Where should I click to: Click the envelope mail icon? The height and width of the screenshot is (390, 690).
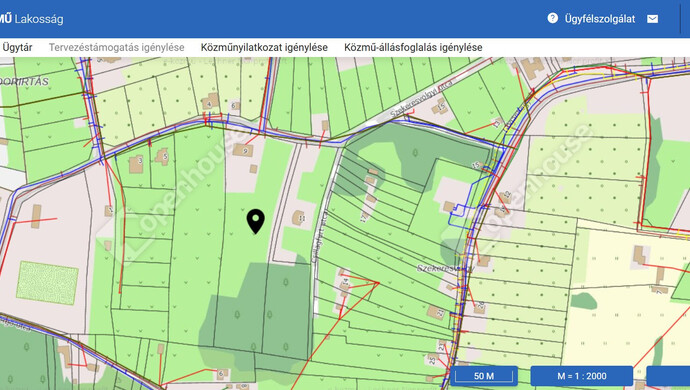653,19
